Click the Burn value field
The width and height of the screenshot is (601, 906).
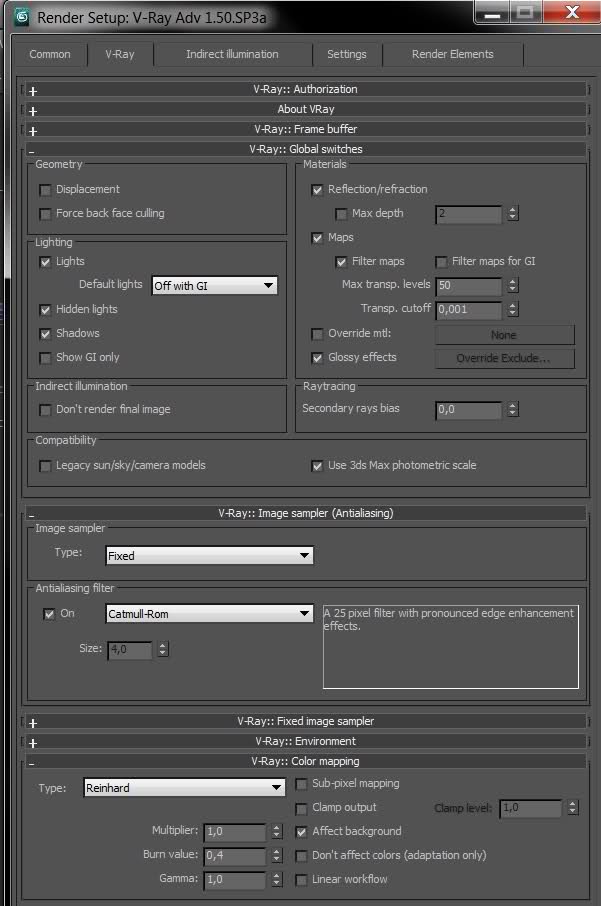235,856
